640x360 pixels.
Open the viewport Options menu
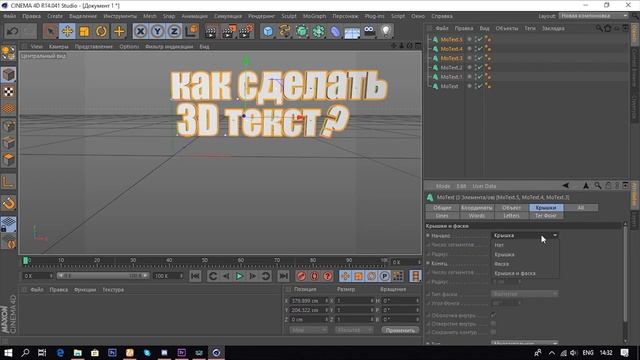(129, 47)
